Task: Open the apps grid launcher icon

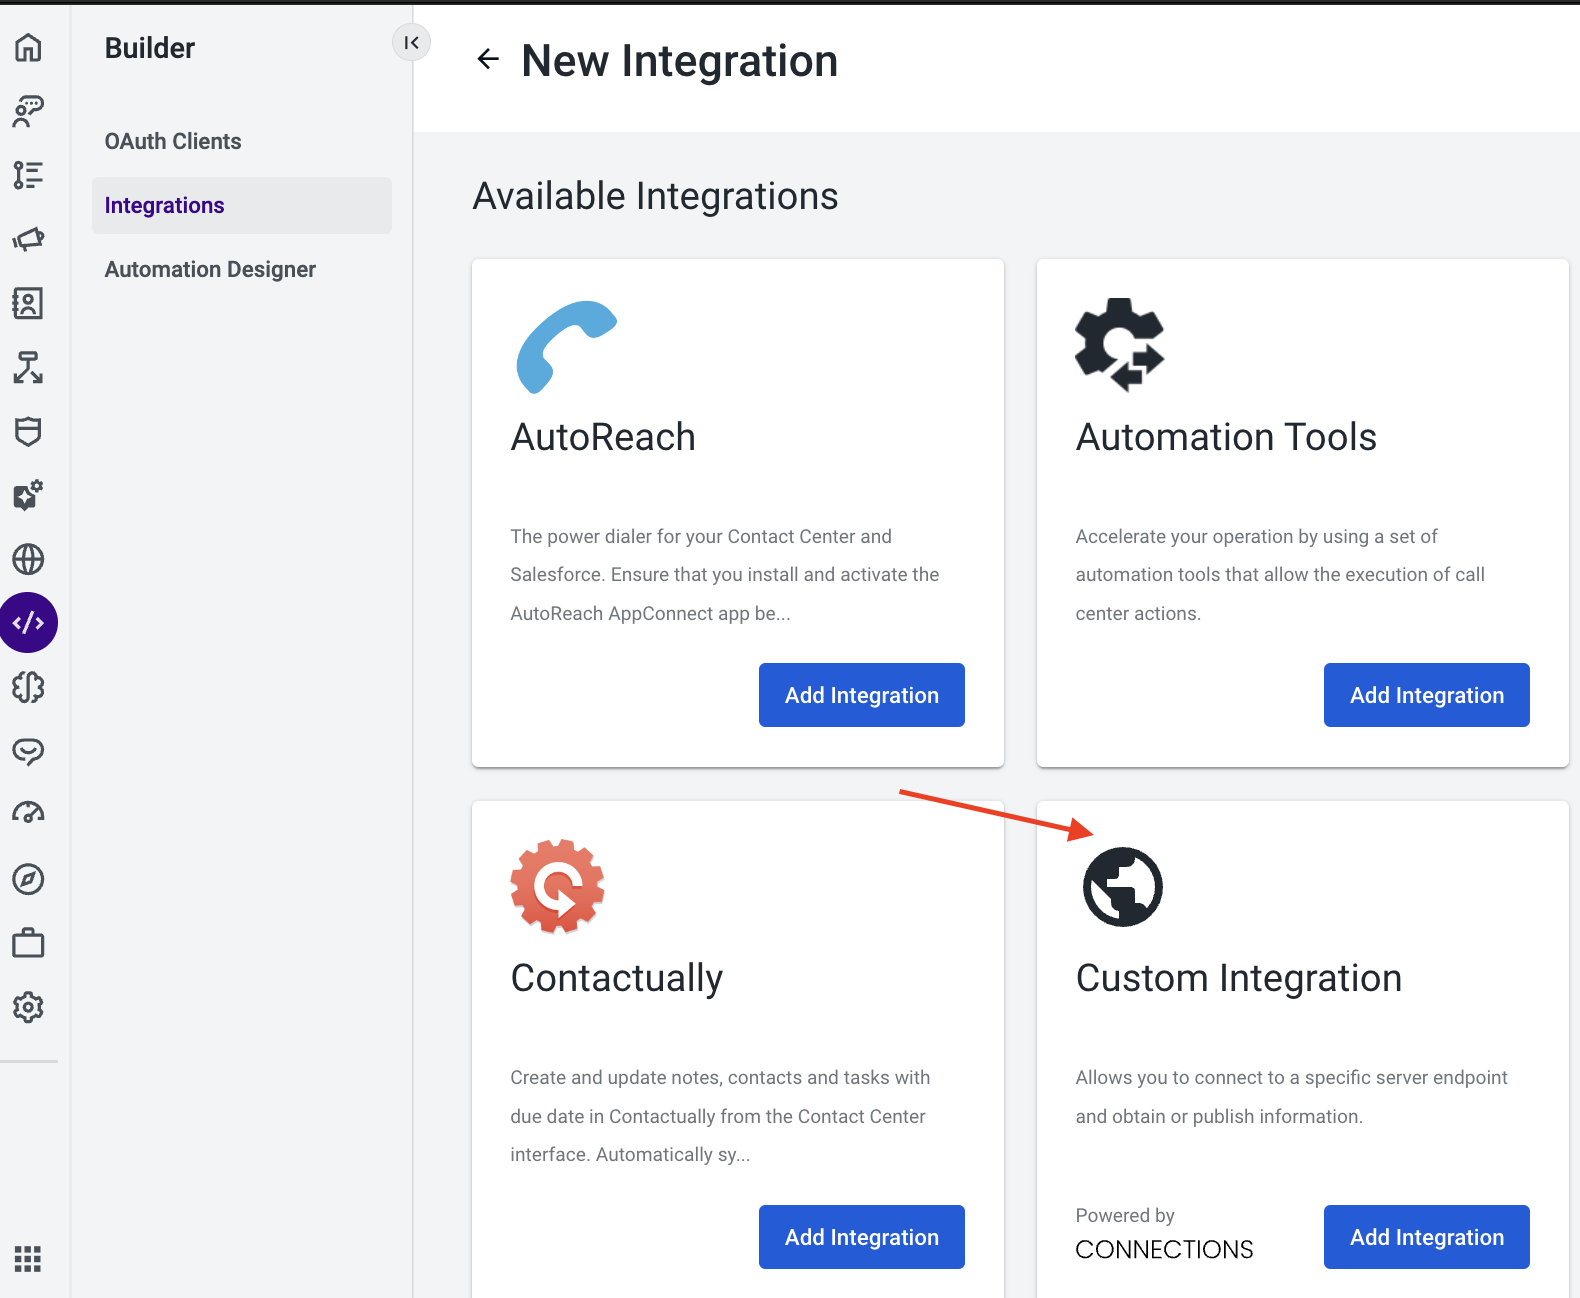Action: point(28,1259)
